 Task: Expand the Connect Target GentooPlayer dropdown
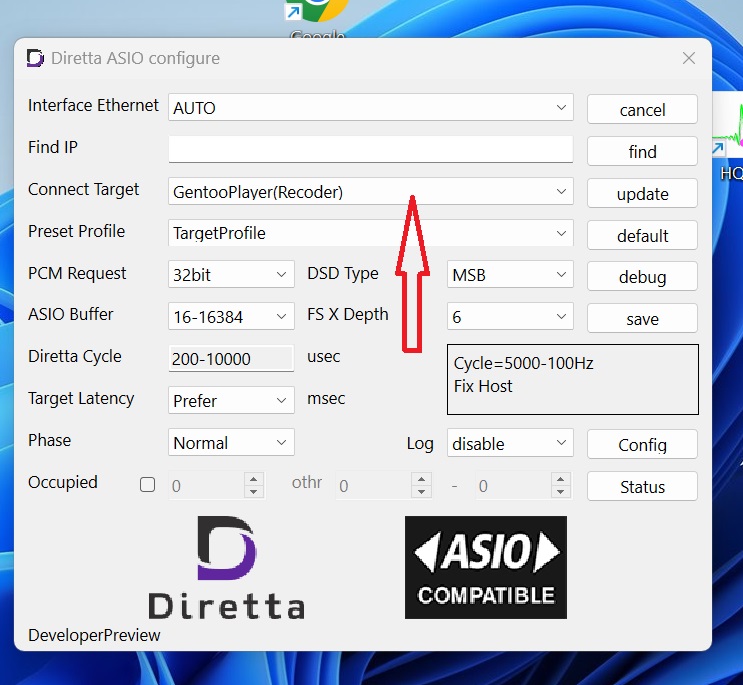371,191
